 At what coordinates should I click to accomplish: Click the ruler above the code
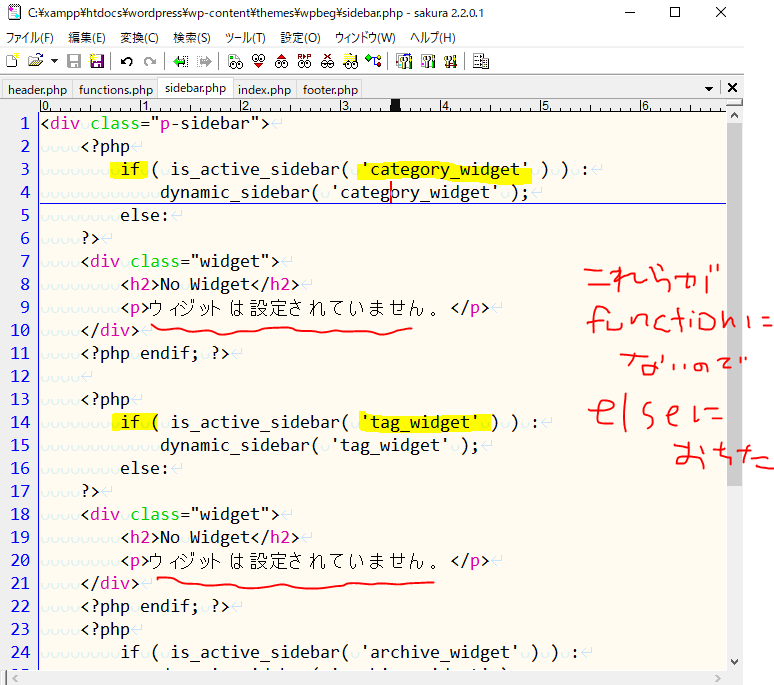click(383, 106)
